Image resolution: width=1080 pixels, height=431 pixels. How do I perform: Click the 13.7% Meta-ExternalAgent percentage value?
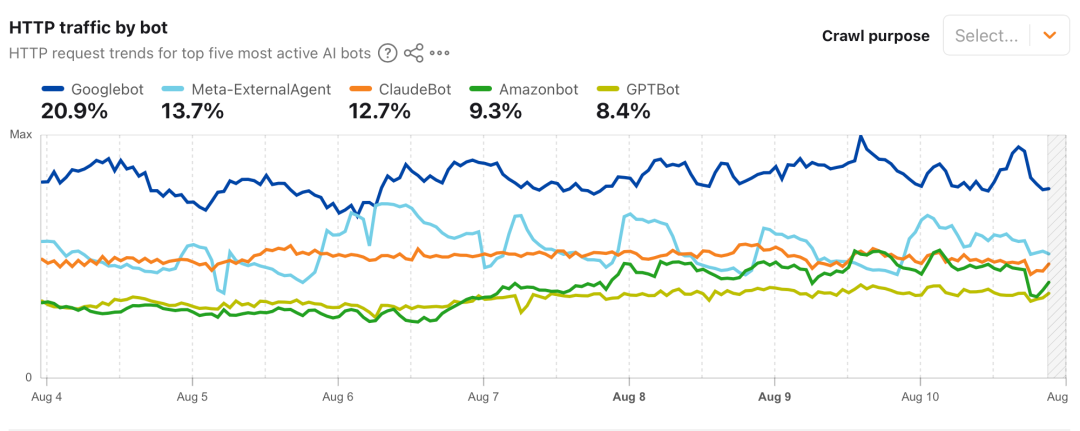pyautogui.click(x=192, y=110)
